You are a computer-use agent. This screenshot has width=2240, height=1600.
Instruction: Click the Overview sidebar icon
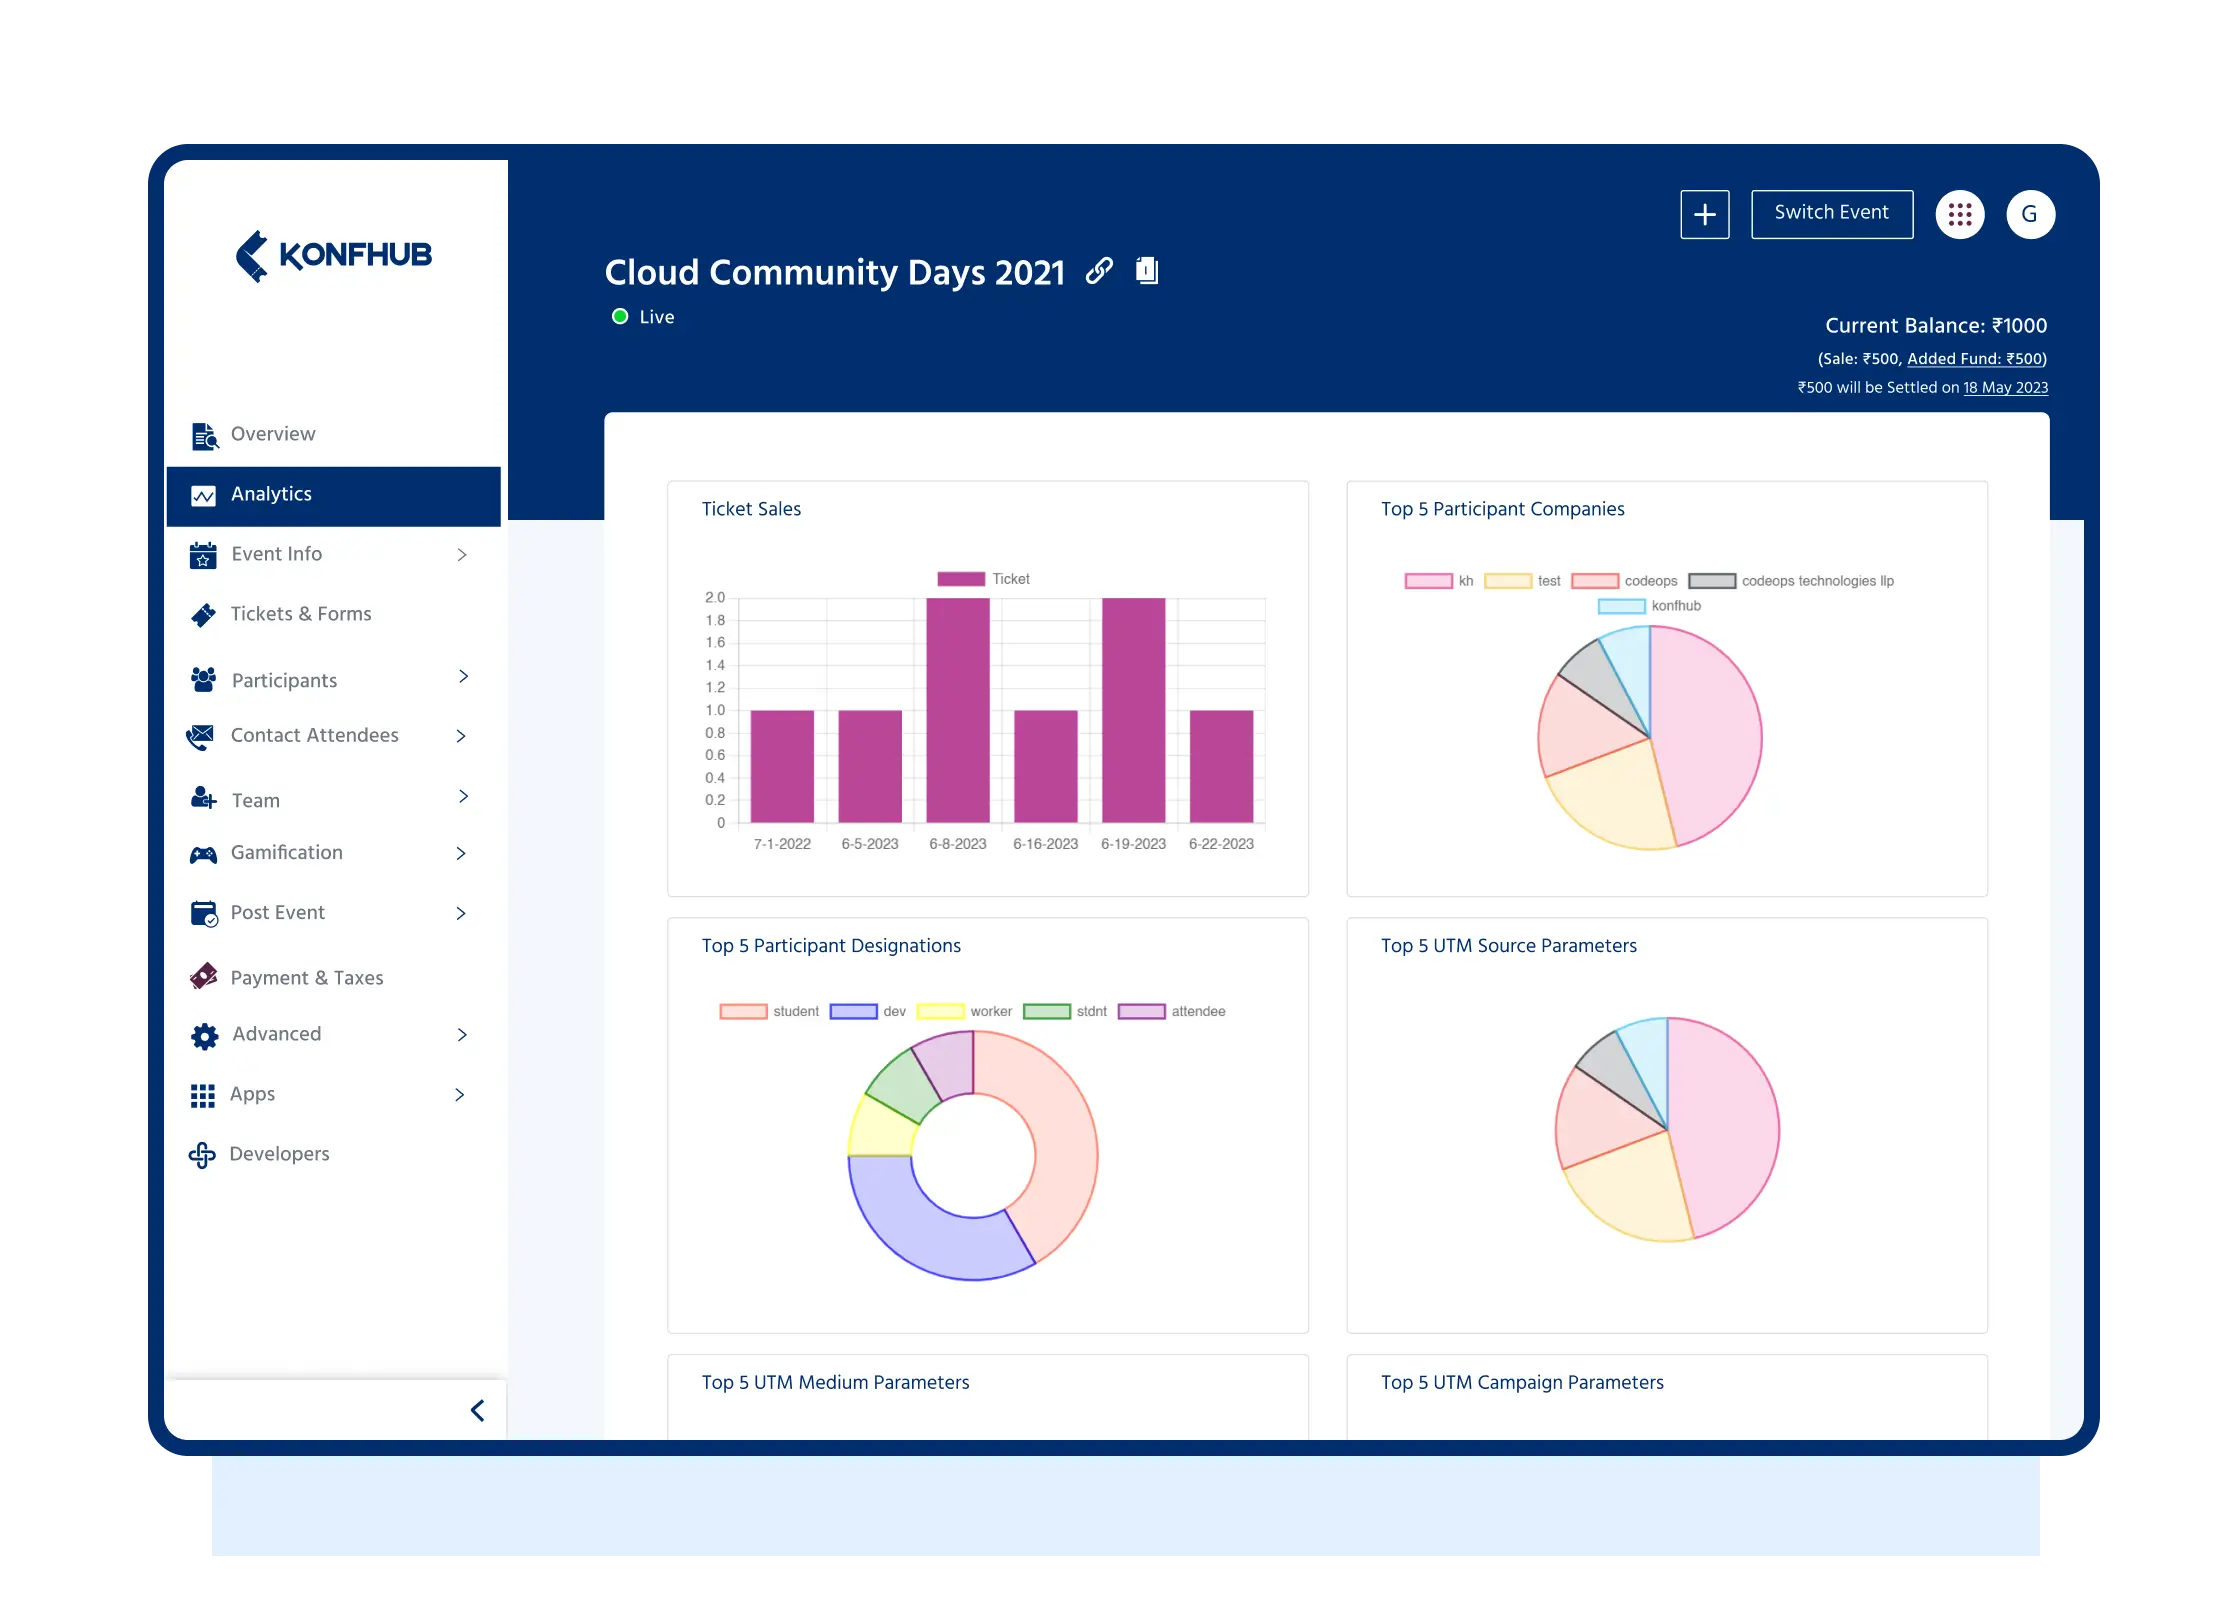(x=206, y=435)
